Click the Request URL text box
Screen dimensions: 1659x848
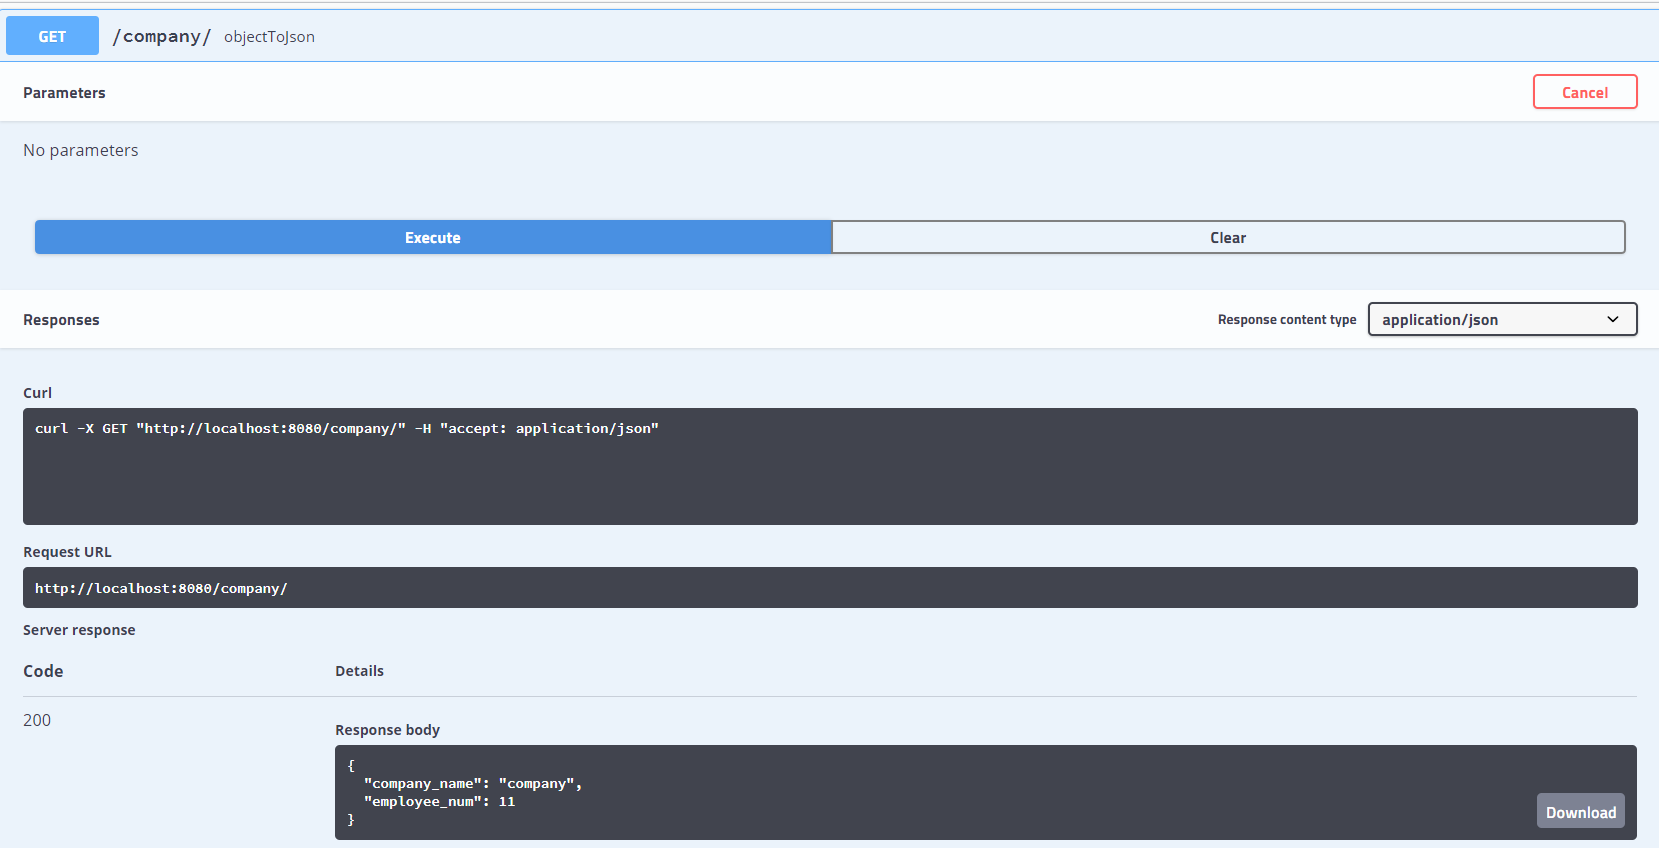(828, 588)
